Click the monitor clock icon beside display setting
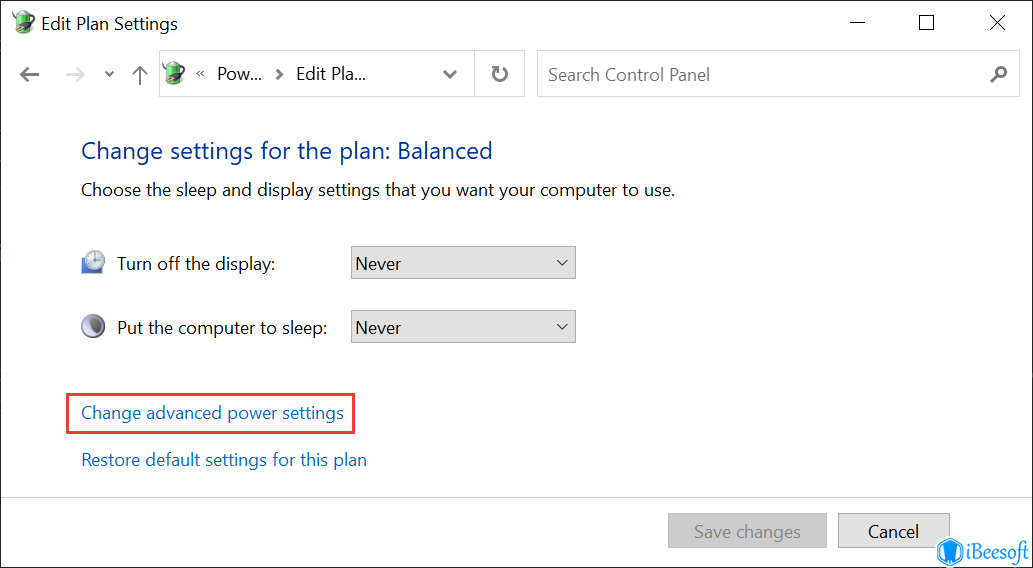Screen dimensions: 1033x568 point(93,262)
